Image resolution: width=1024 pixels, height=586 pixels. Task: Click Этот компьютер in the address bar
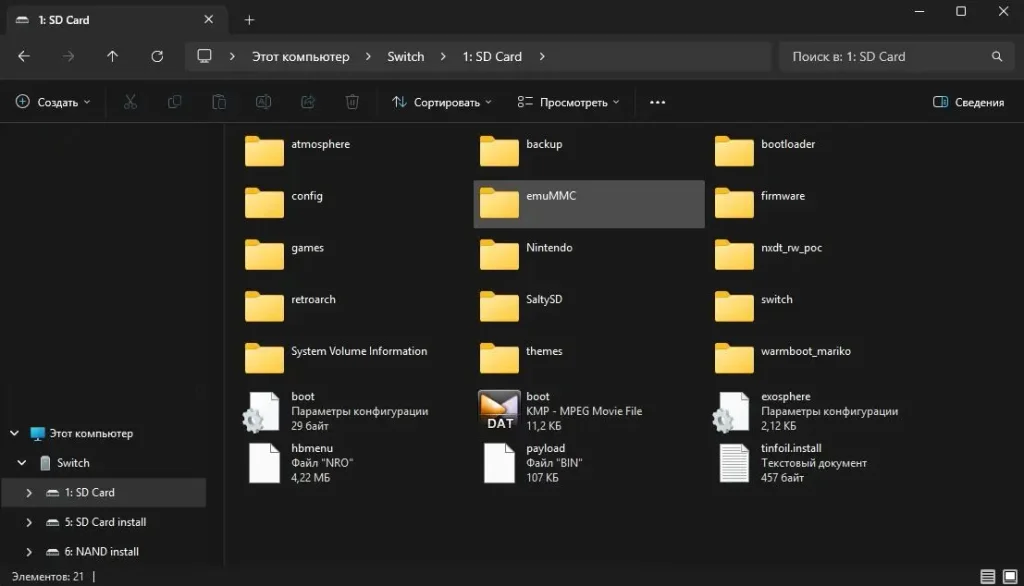click(x=300, y=57)
